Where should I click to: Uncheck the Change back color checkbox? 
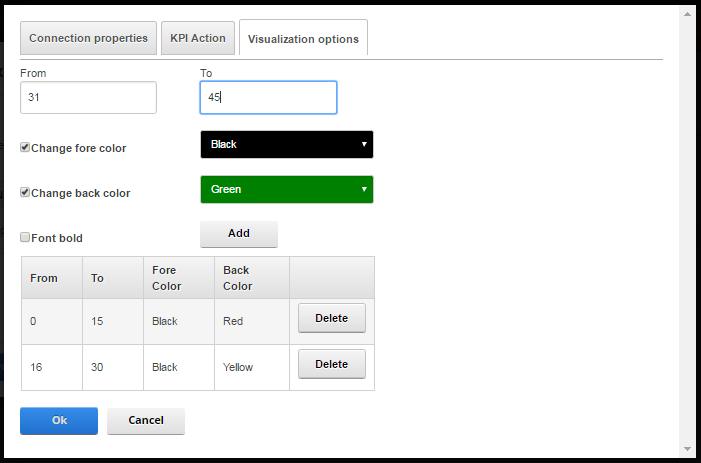pos(25,193)
